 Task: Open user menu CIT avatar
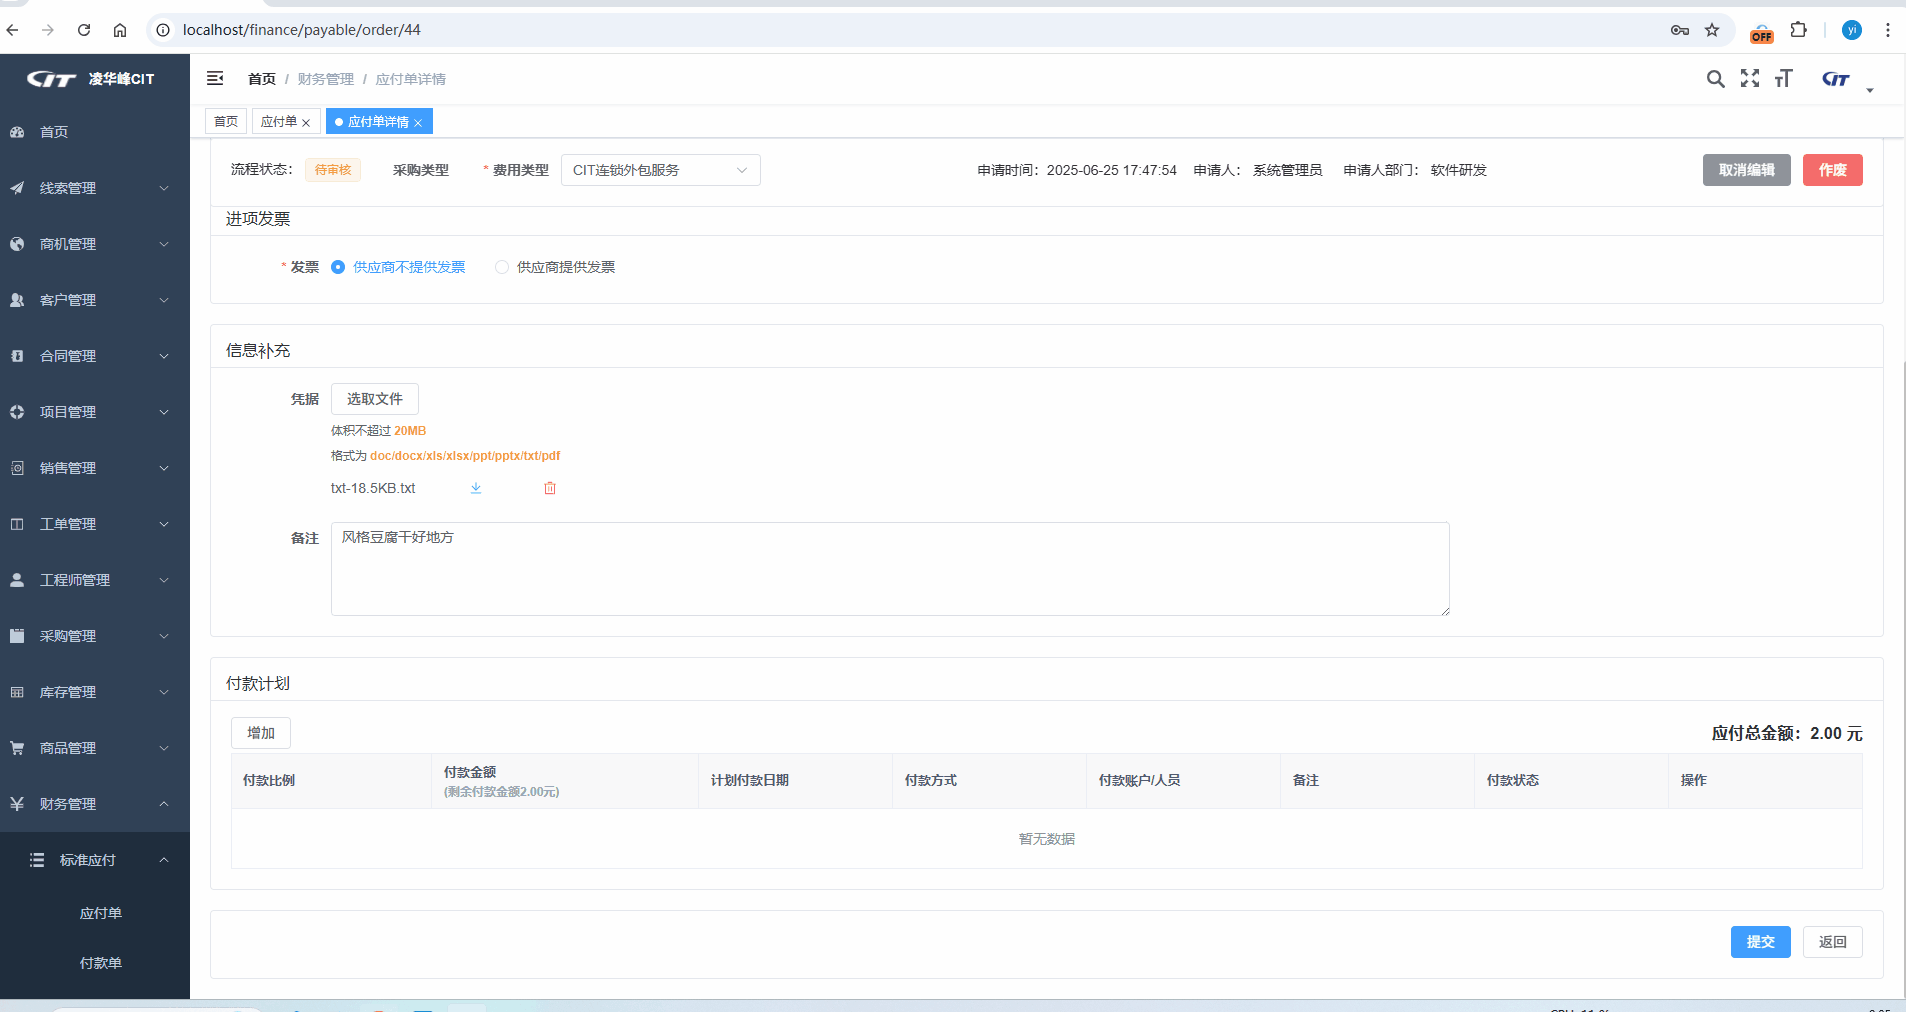coord(1836,79)
